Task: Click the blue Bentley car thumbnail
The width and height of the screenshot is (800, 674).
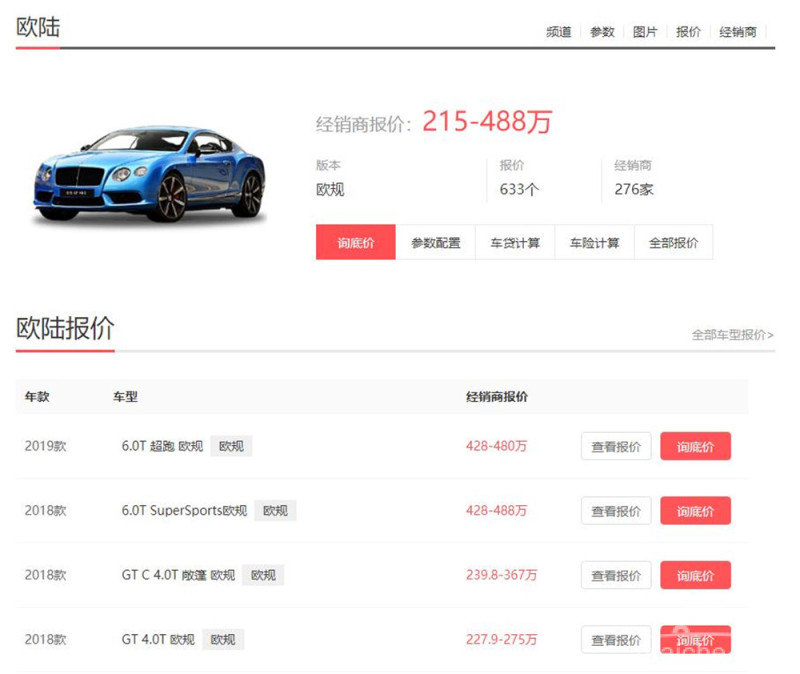Action: tap(149, 173)
